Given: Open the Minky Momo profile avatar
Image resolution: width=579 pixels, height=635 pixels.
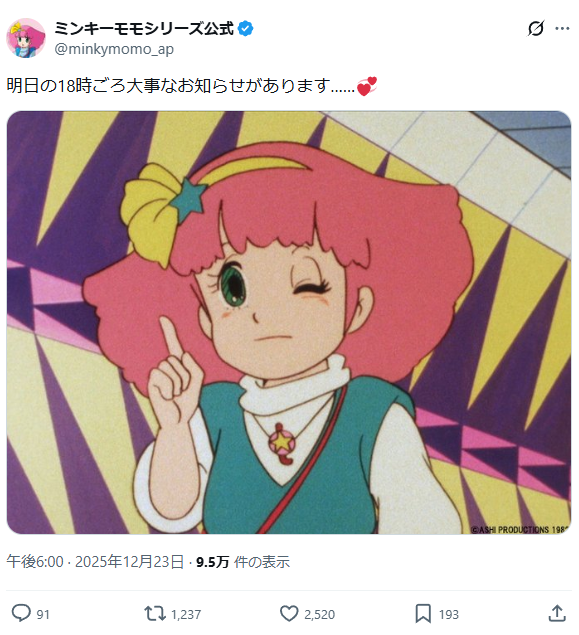Looking at the screenshot, I should [x=26, y=38].
